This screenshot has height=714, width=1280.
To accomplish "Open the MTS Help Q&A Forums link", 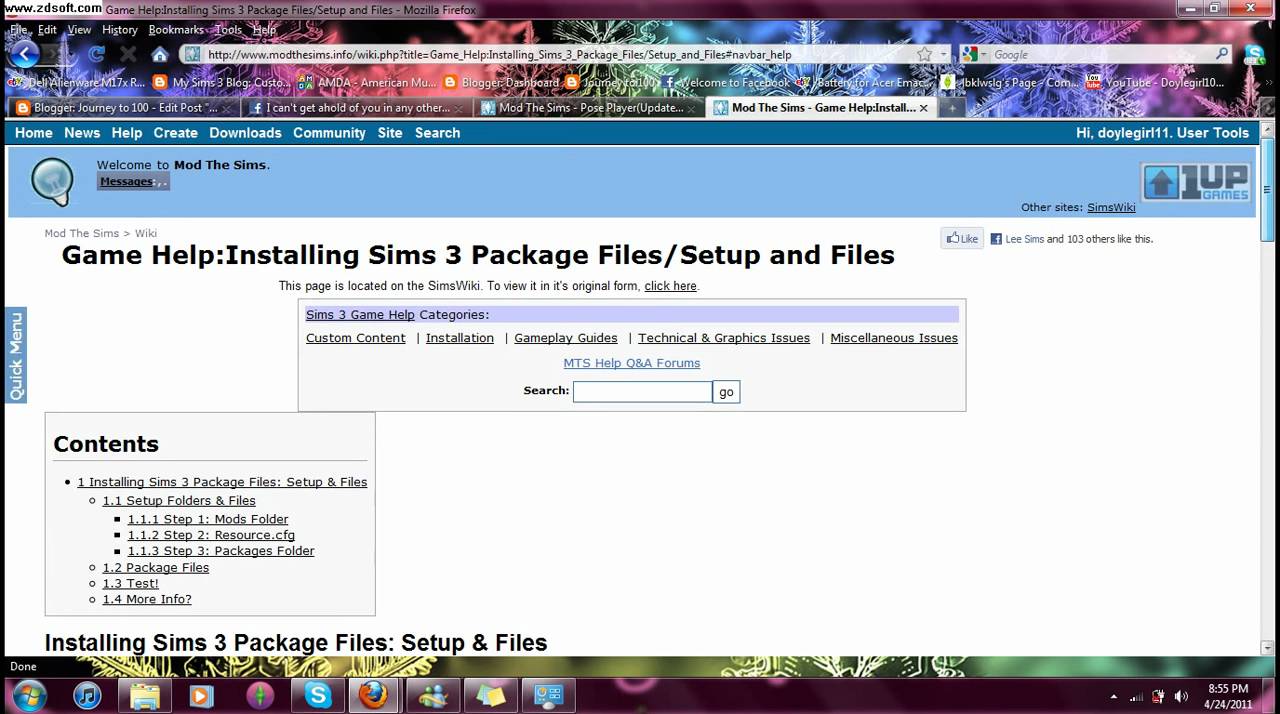I will click(632, 363).
